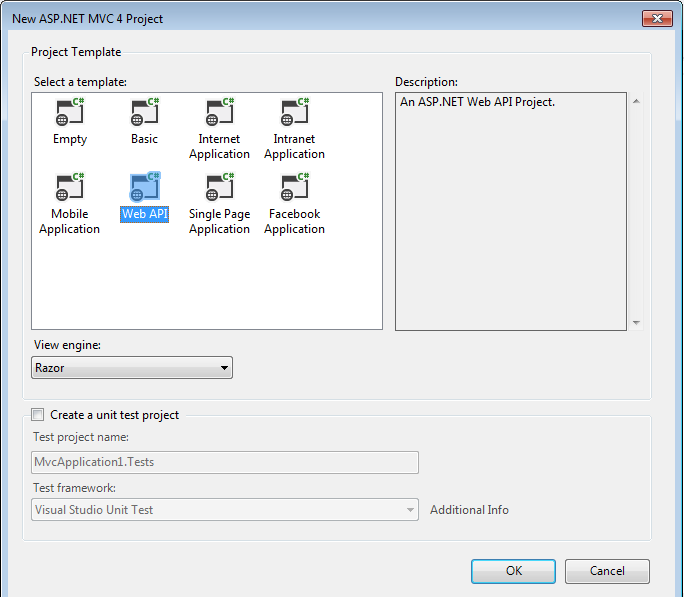Select the Facebook Application template icon
This screenshot has height=597, width=684.
294,188
